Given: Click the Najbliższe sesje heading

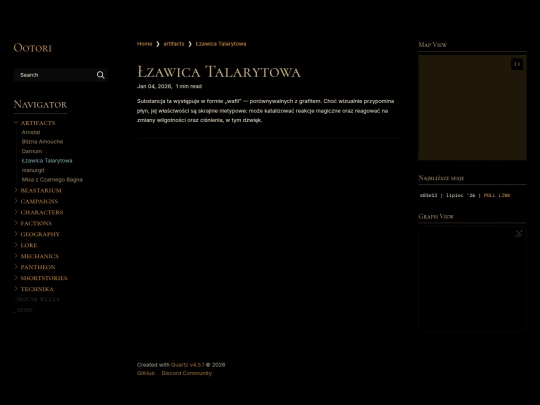Looking at the screenshot, I should coord(441,178).
